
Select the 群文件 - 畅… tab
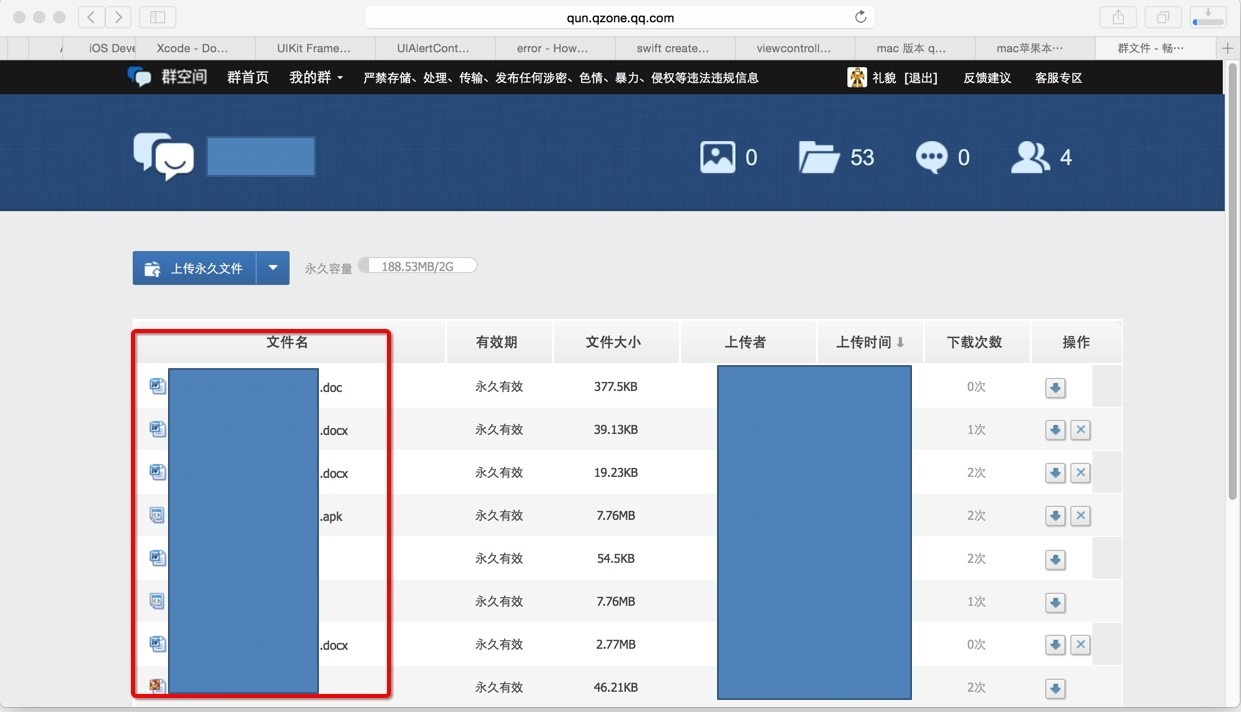(x=1155, y=48)
